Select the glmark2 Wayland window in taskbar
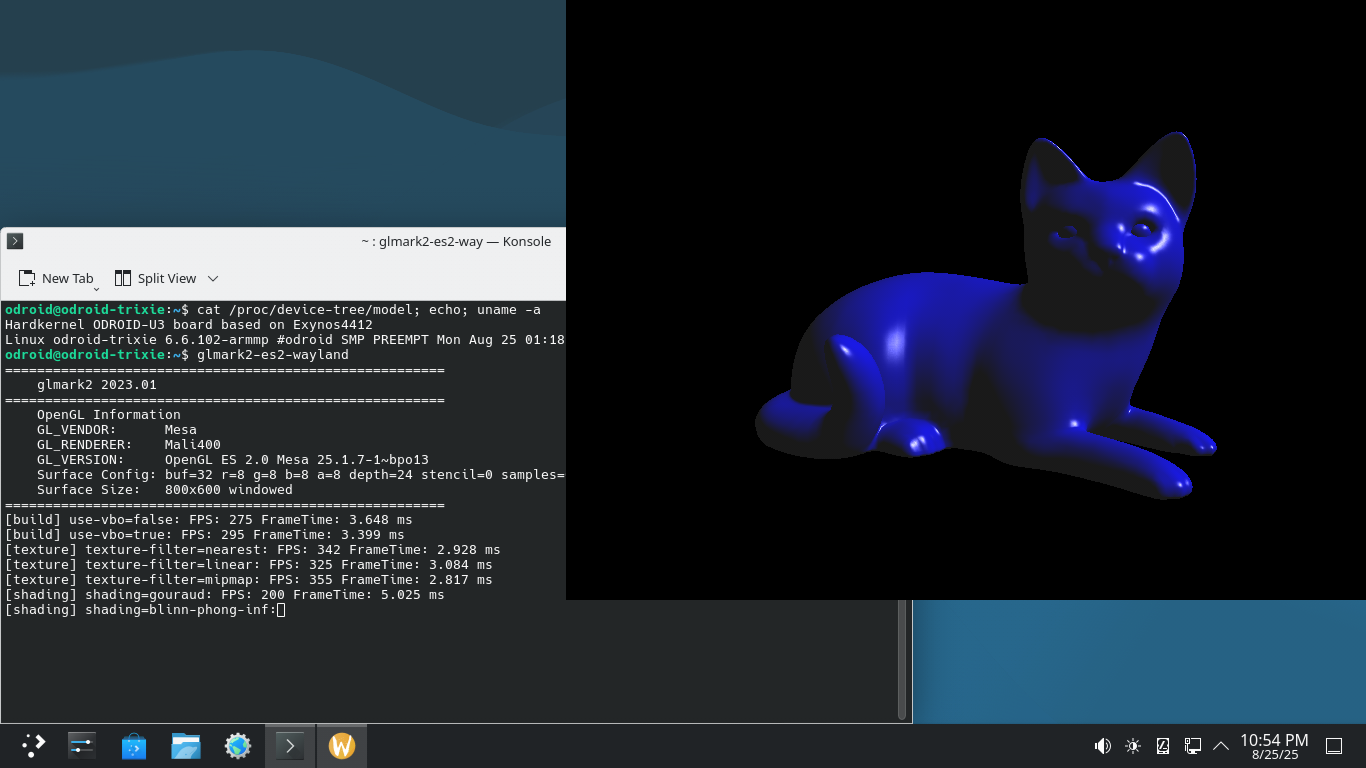 (x=342, y=745)
